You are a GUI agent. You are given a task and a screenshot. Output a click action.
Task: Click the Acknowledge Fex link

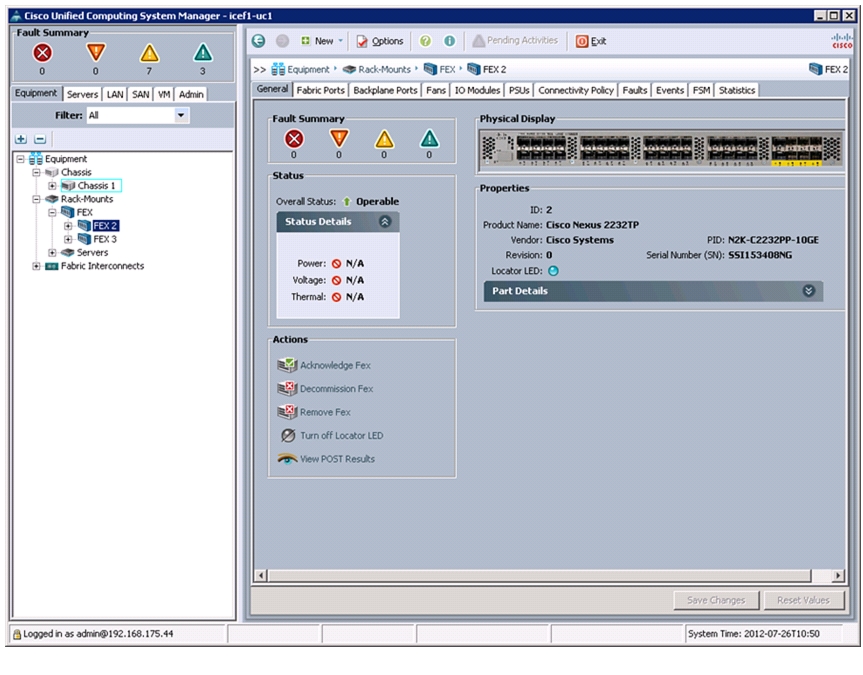(335, 365)
